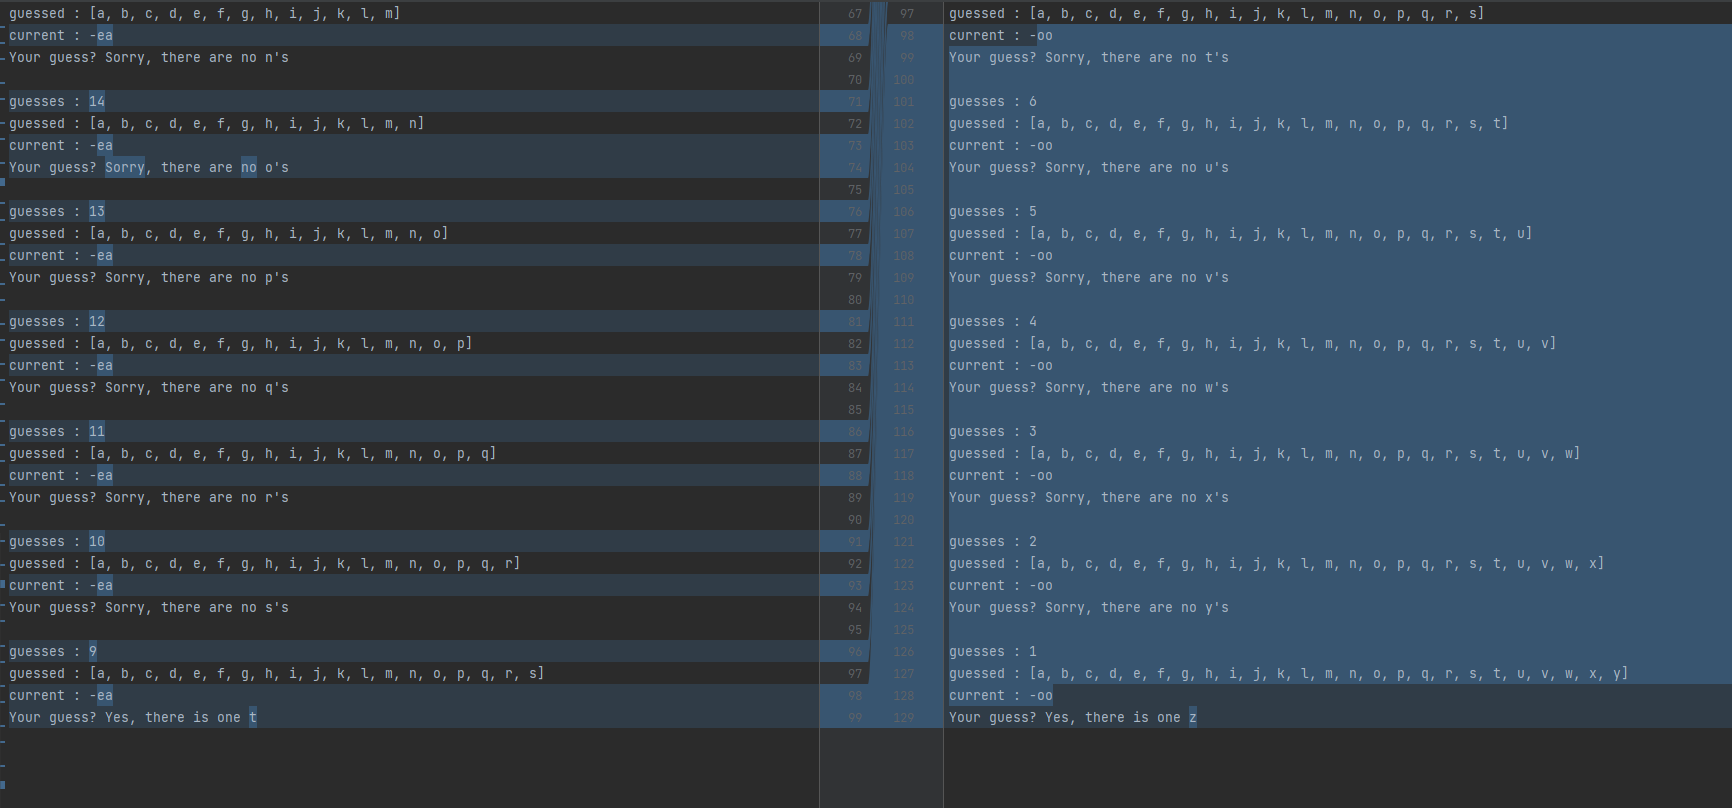This screenshot has width=1732, height=808.
Task: Click the right guessed list ending with 's, t]'
Action: [x=1228, y=124]
